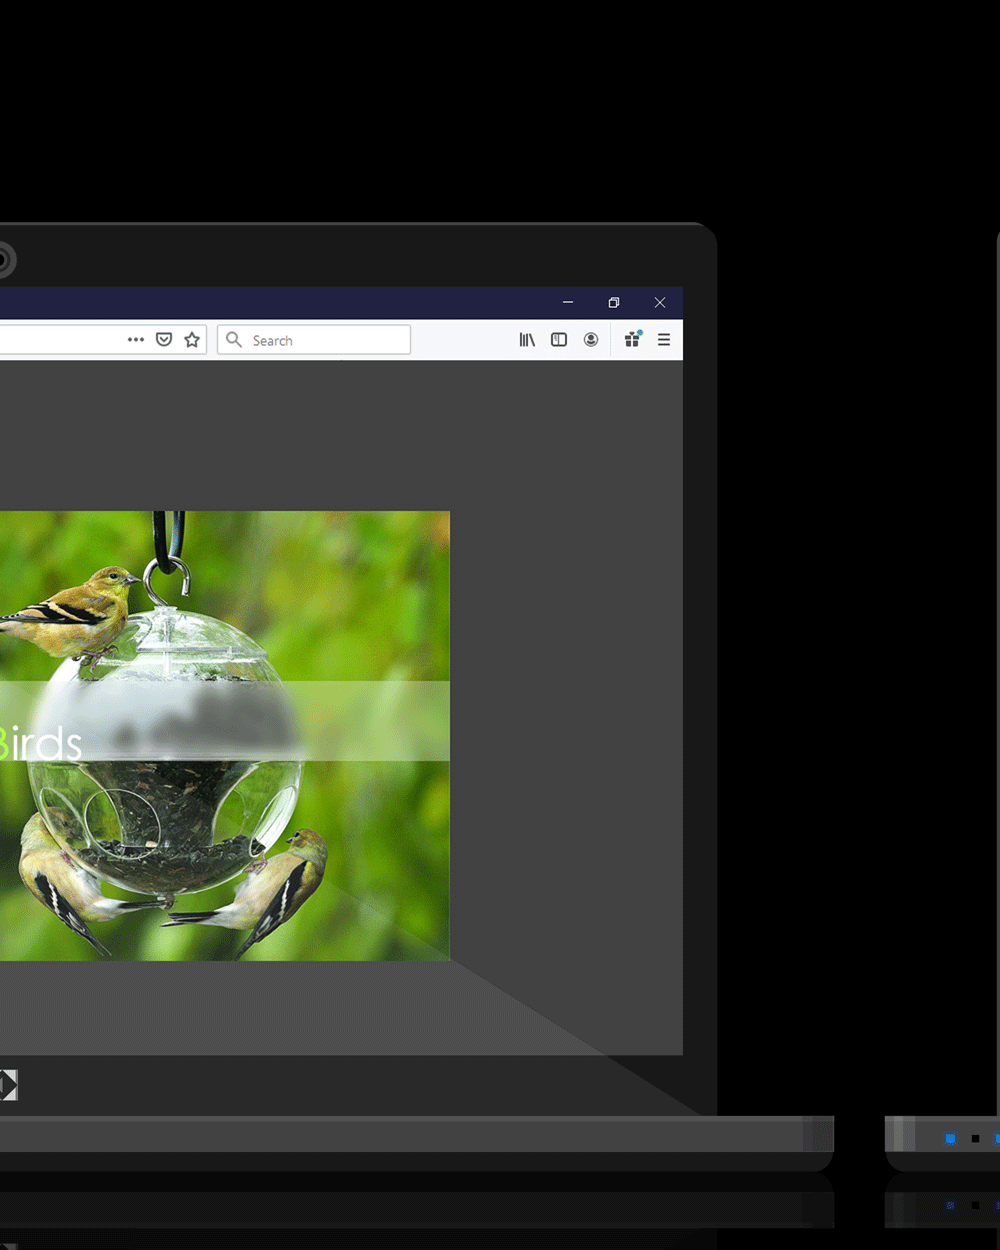Toggle the sidebar view icon
Screen dimensions: 1000x1250
(x=559, y=340)
